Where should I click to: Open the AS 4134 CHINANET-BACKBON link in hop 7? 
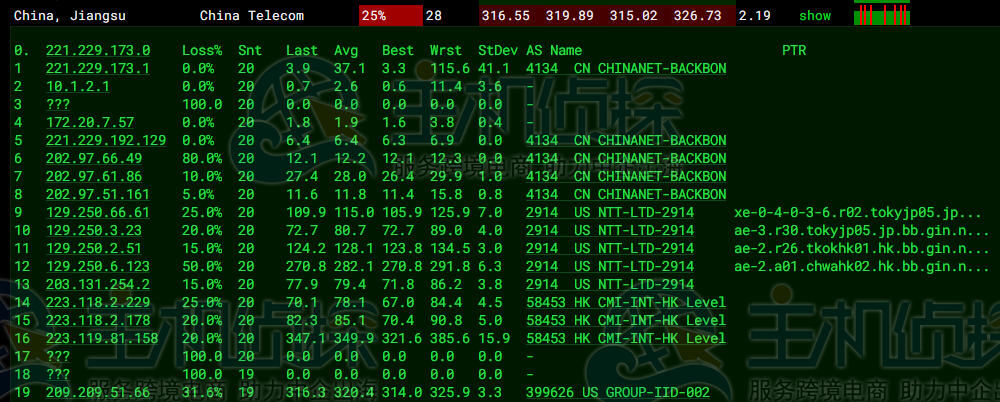pos(626,176)
